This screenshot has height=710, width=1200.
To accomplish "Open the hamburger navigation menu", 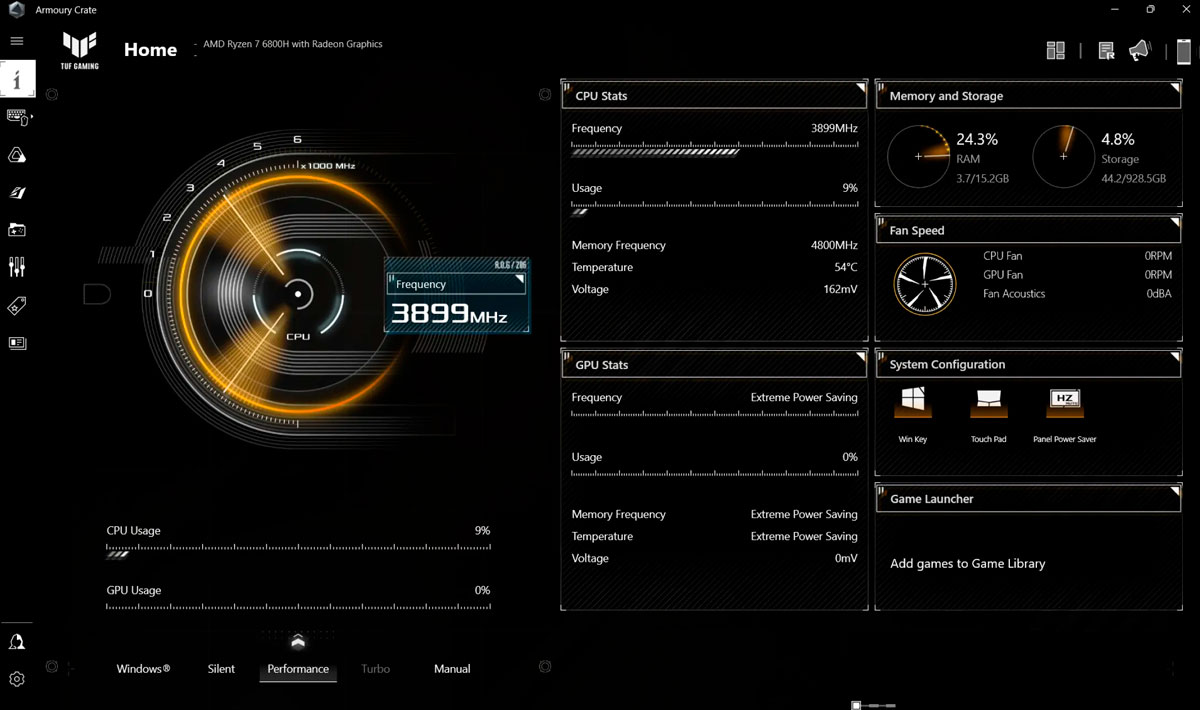I will coord(16,41).
